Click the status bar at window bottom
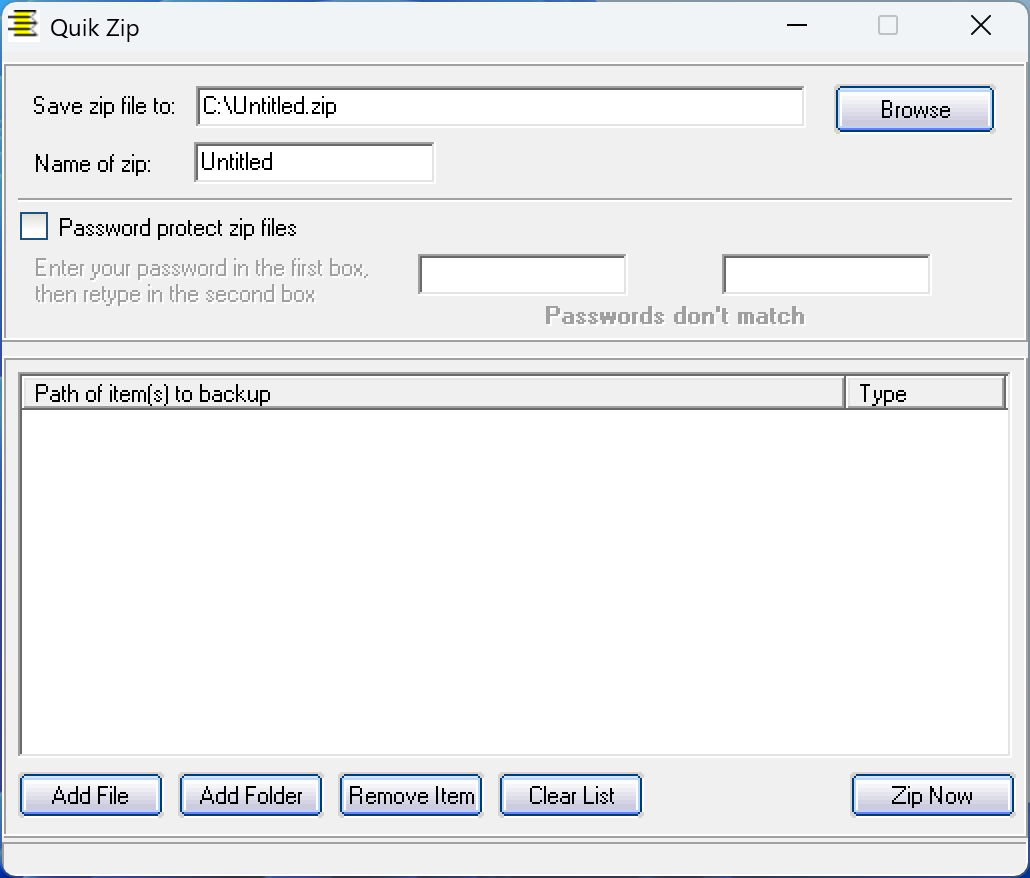 [514, 857]
